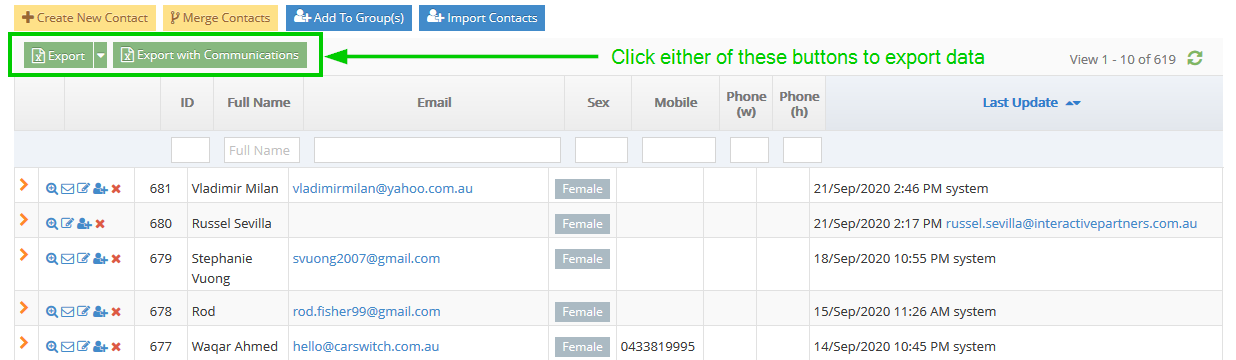Delete Stephanie Vuong with red X icon
The height and width of the screenshot is (360, 1236).
point(116,259)
